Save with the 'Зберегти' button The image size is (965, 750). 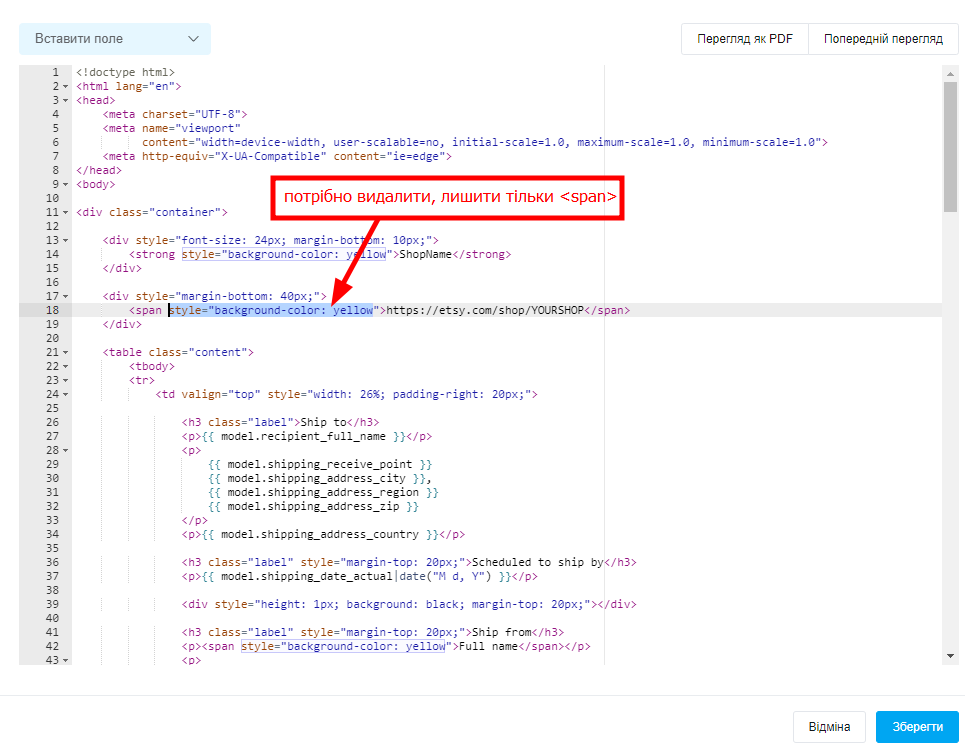click(x=917, y=727)
